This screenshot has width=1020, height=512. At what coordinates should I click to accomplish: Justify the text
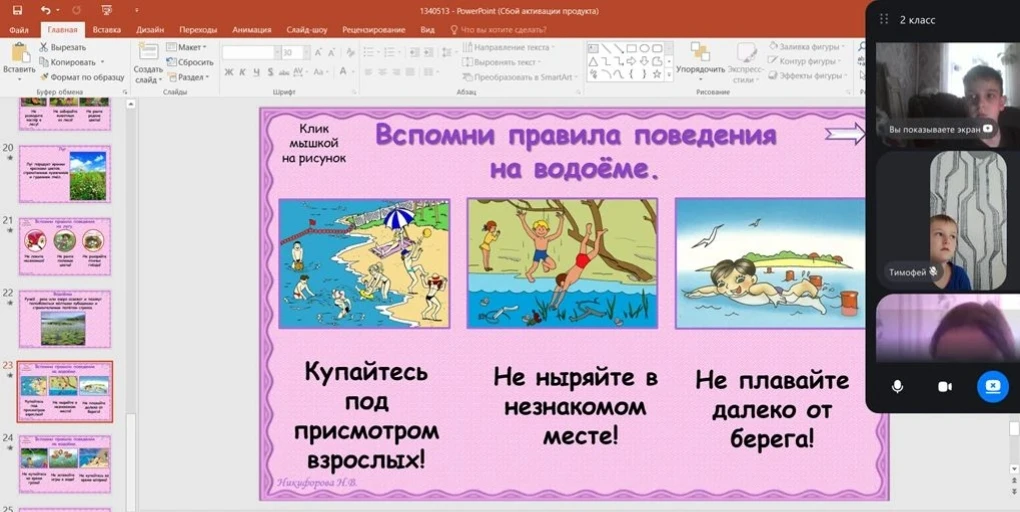pyautogui.click(x=410, y=72)
